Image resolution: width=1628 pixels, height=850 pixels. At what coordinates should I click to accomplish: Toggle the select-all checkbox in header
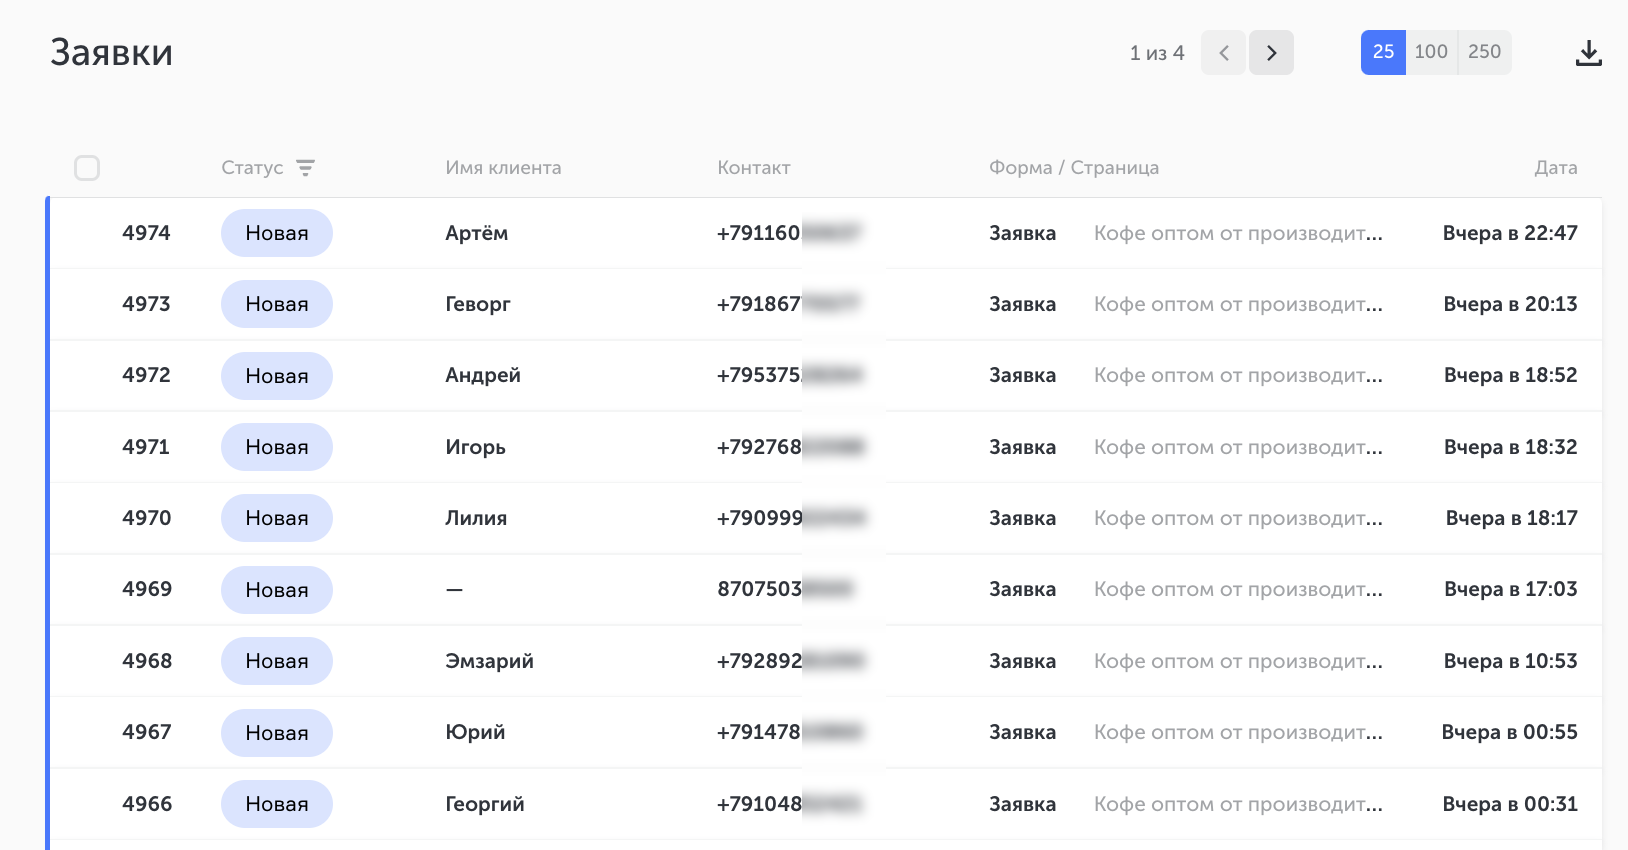tap(87, 168)
